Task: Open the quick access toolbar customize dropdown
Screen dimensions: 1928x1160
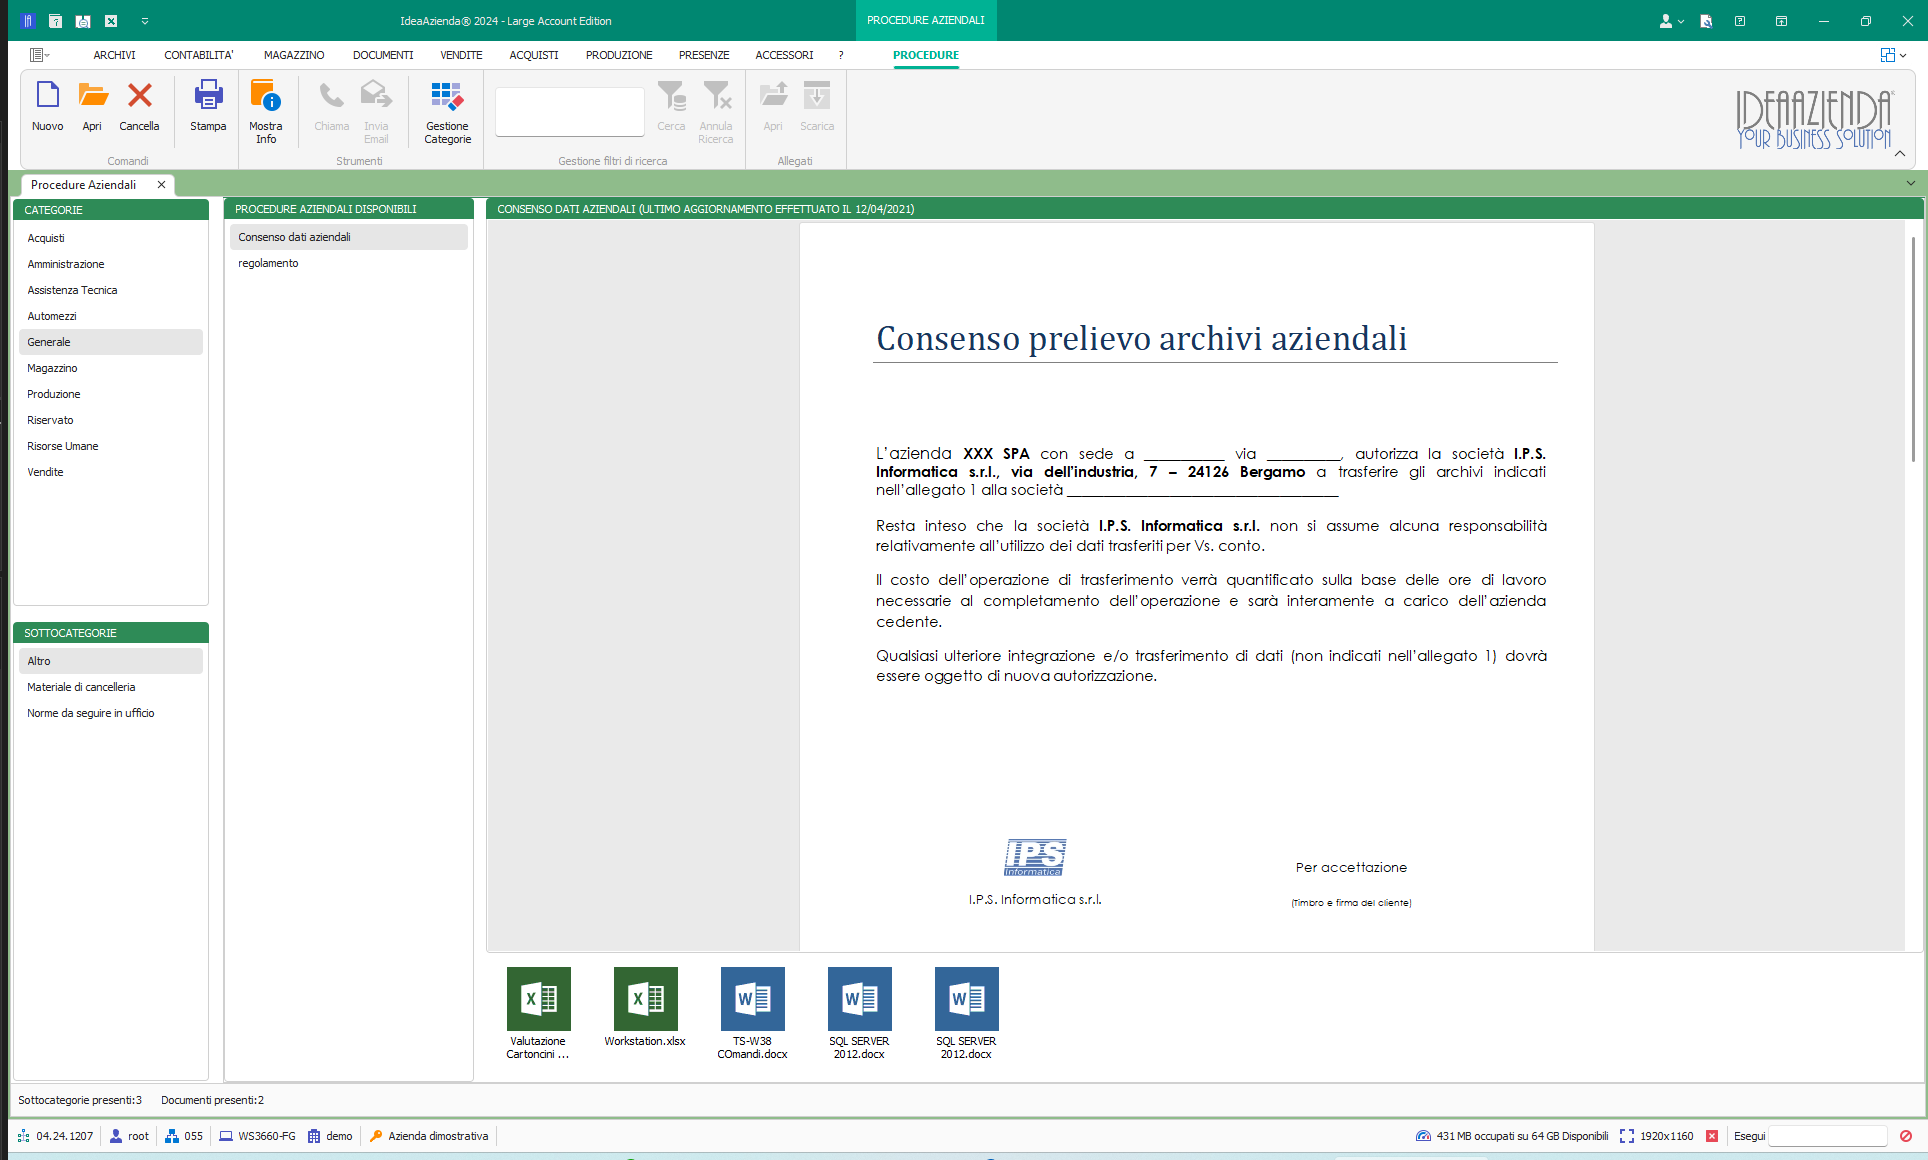Action: coord(145,21)
